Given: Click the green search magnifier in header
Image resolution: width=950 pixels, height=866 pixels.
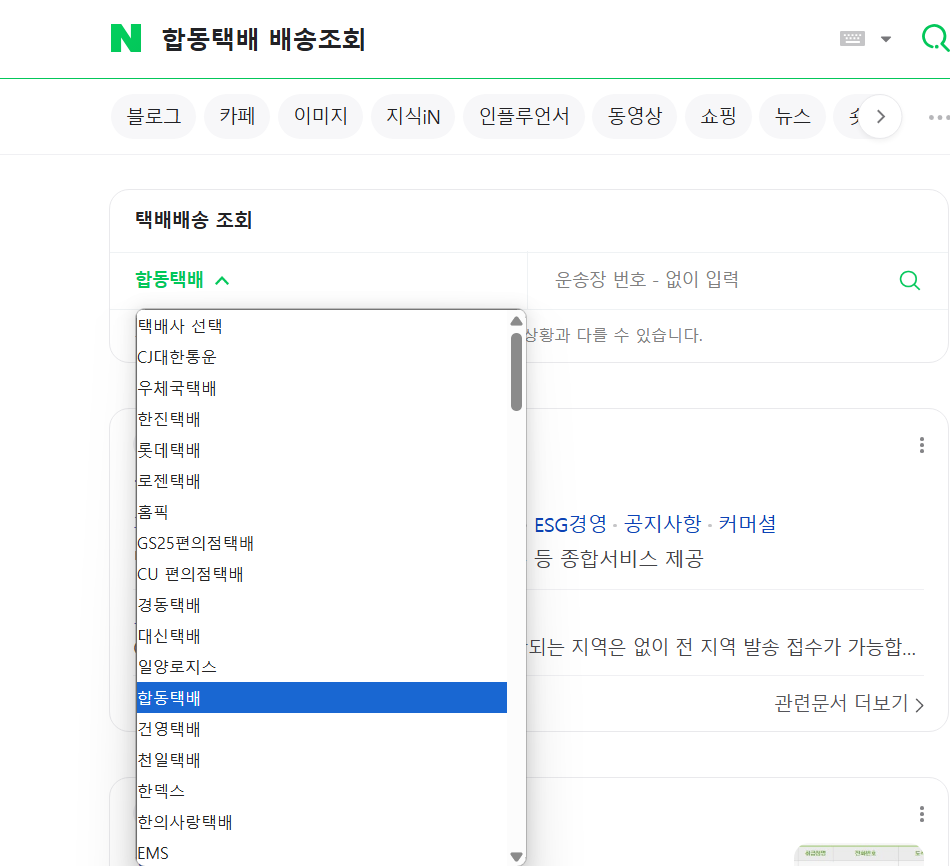Looking at the screenshot, I should pos(935,38).
